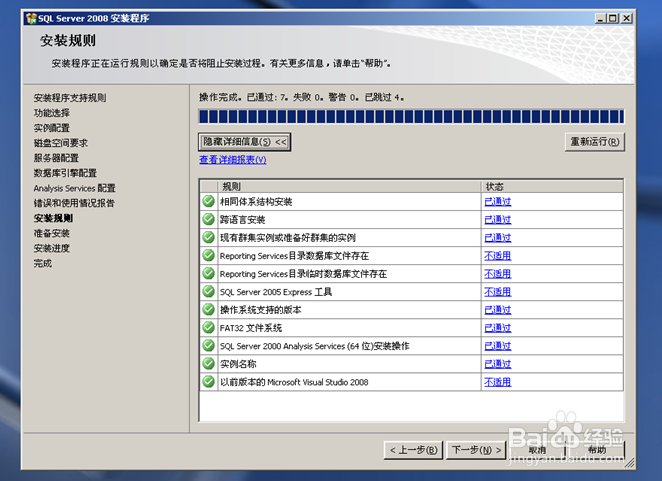Open 已通过 link for FAT32 文件系统
Screen dimensions: 662x481
[x=498, y=328]
